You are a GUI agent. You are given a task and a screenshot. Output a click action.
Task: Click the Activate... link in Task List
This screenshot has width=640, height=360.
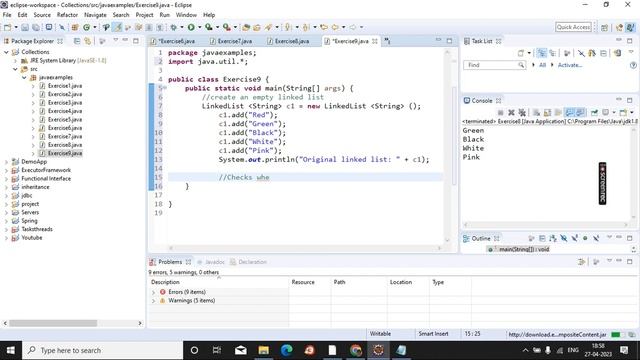pyautogui.click(x=570, y=65)
